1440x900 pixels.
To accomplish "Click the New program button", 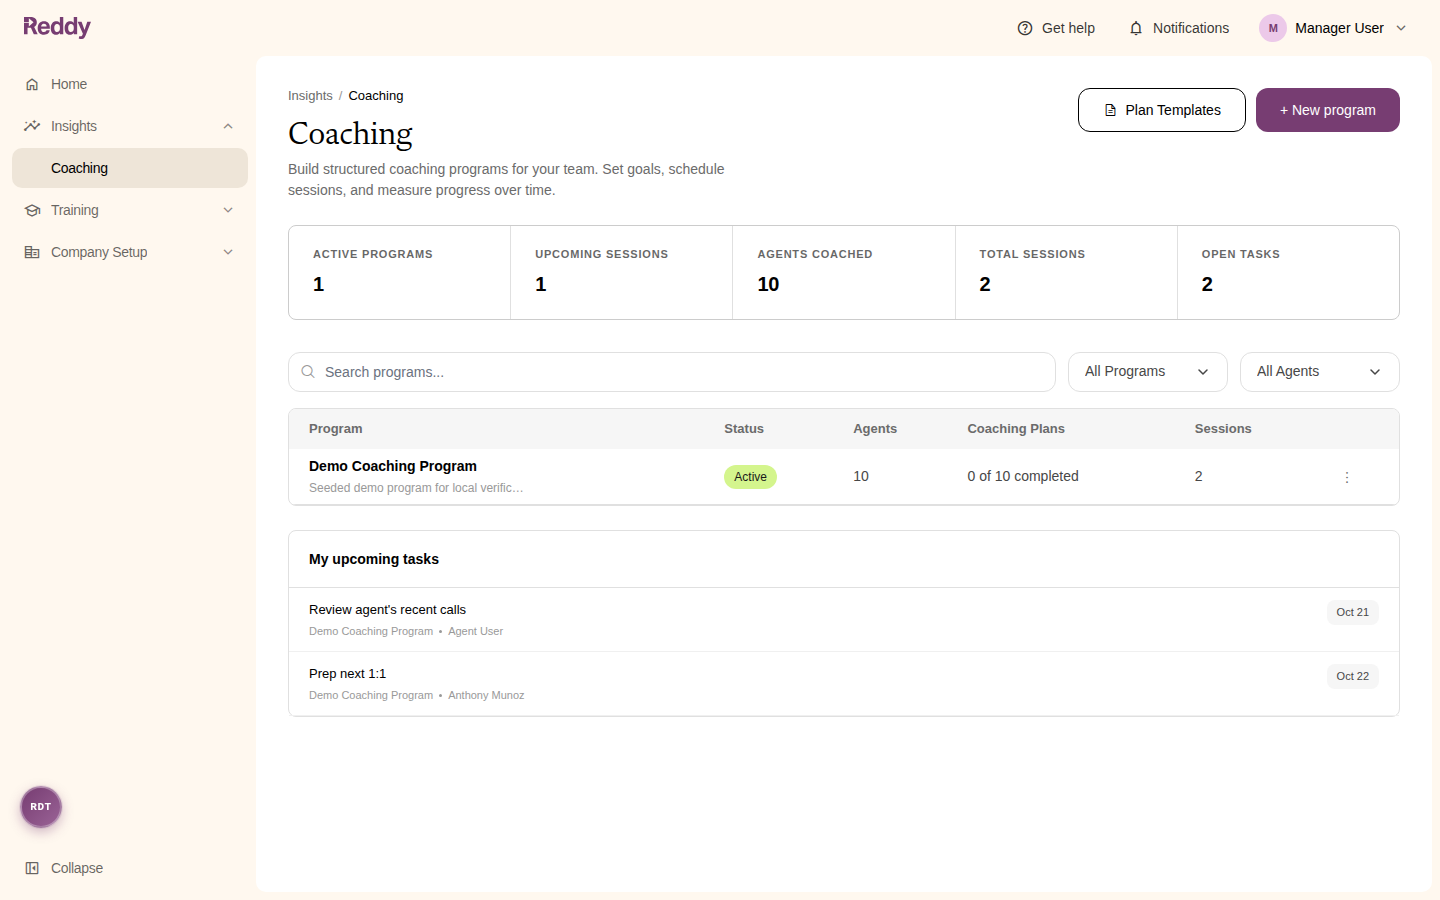I will 1328,110.
